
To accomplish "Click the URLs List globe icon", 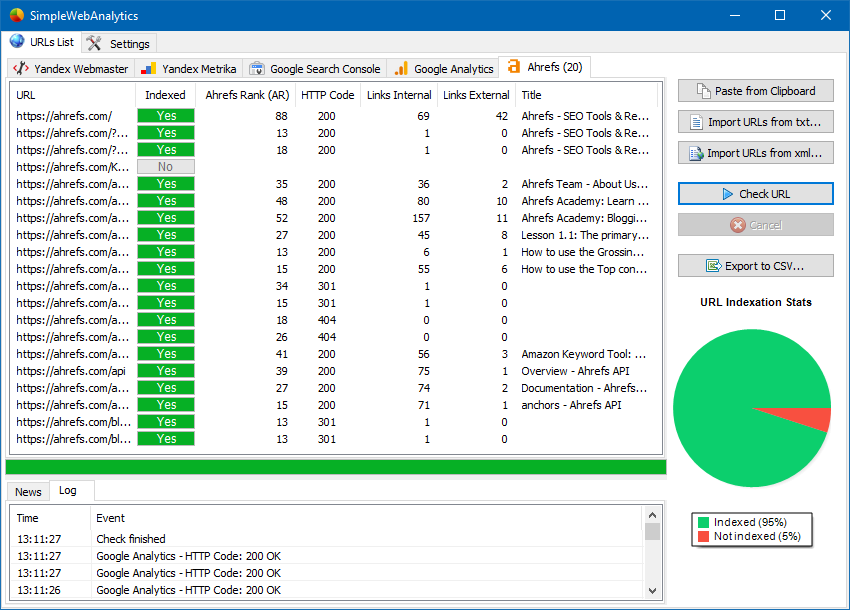I will coord(17,42).
